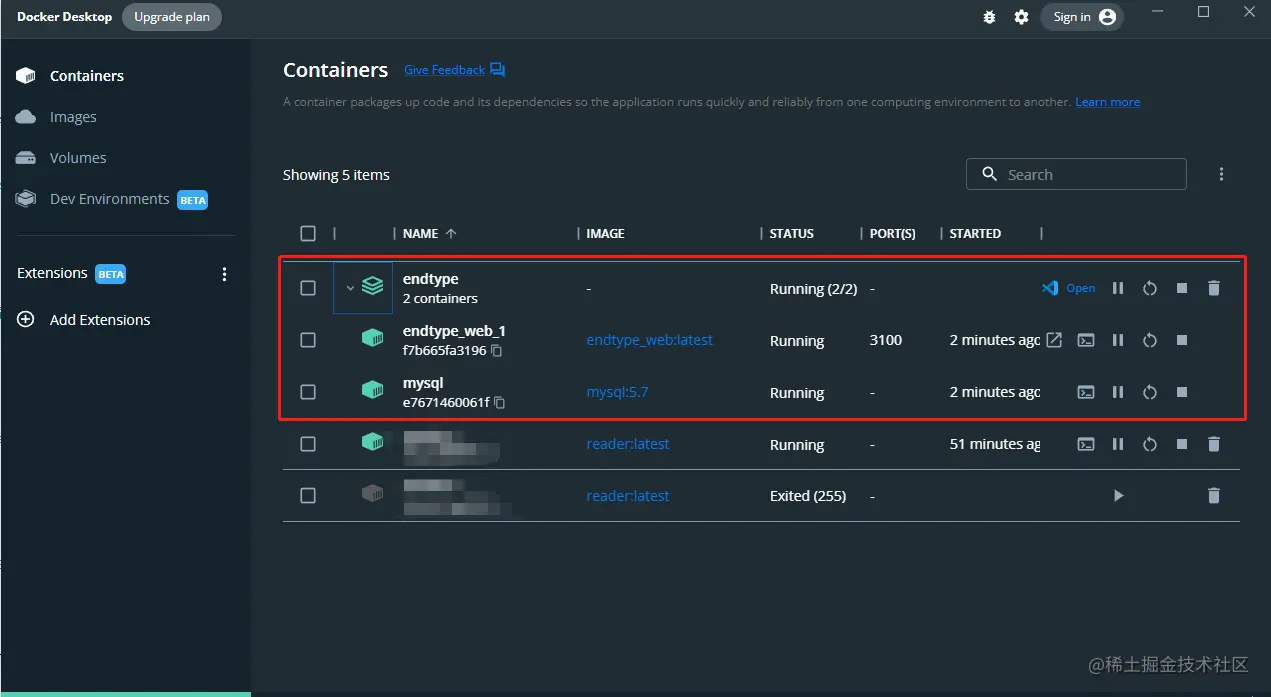This screenshot has width=1271, height=697.
Task: Open the Learn more link
Action: tap(1107, 102)
